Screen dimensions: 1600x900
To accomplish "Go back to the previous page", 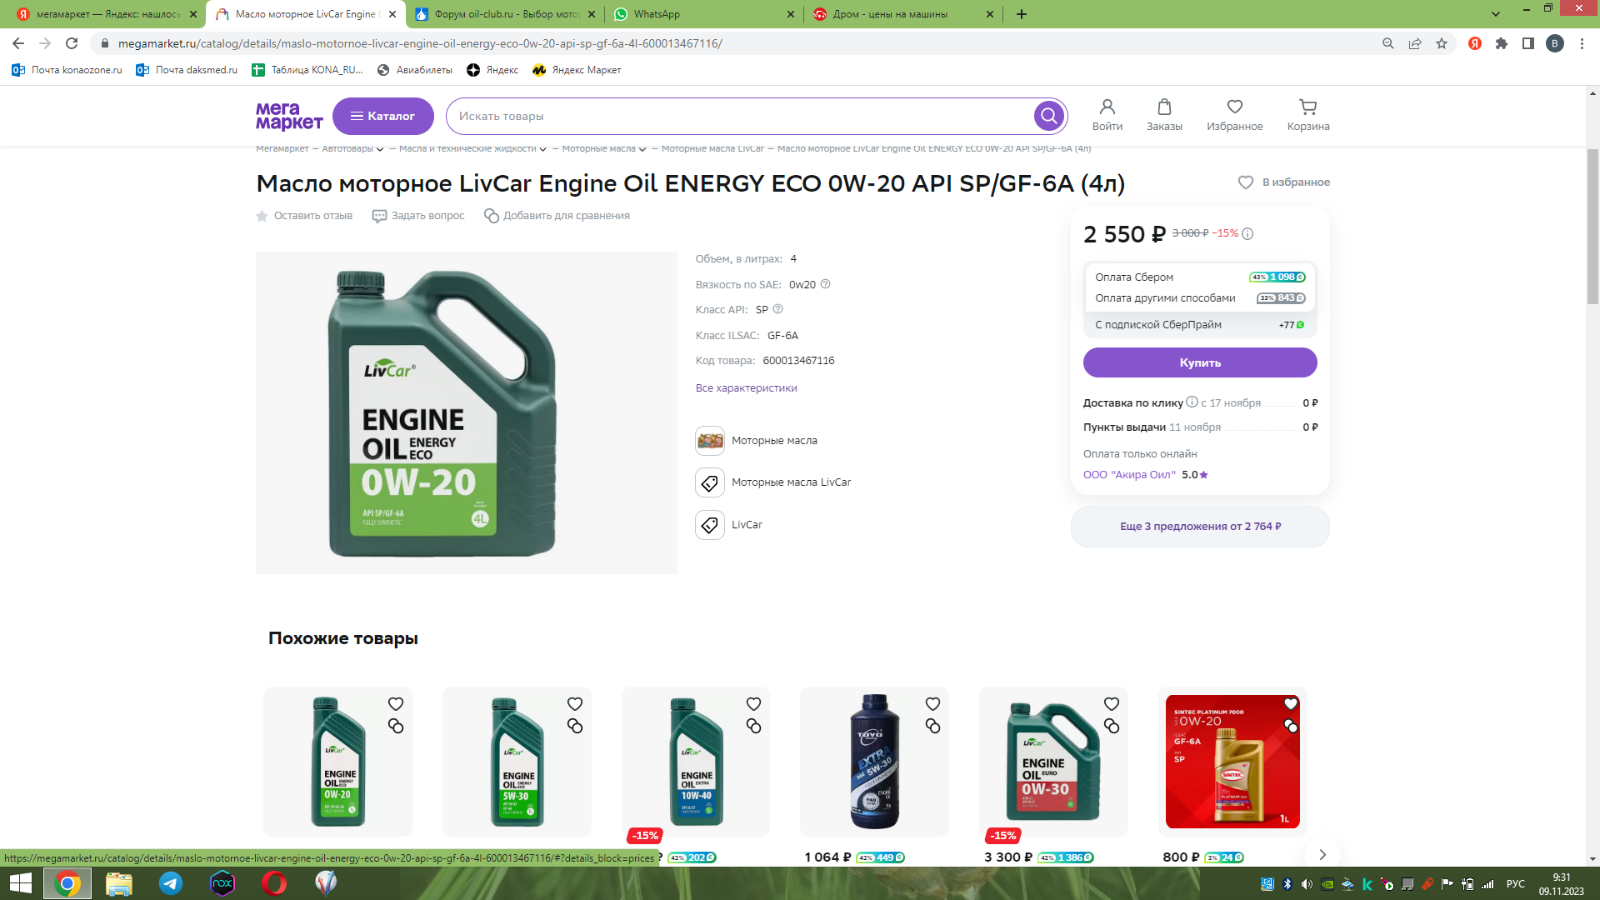I will (18, 43).
